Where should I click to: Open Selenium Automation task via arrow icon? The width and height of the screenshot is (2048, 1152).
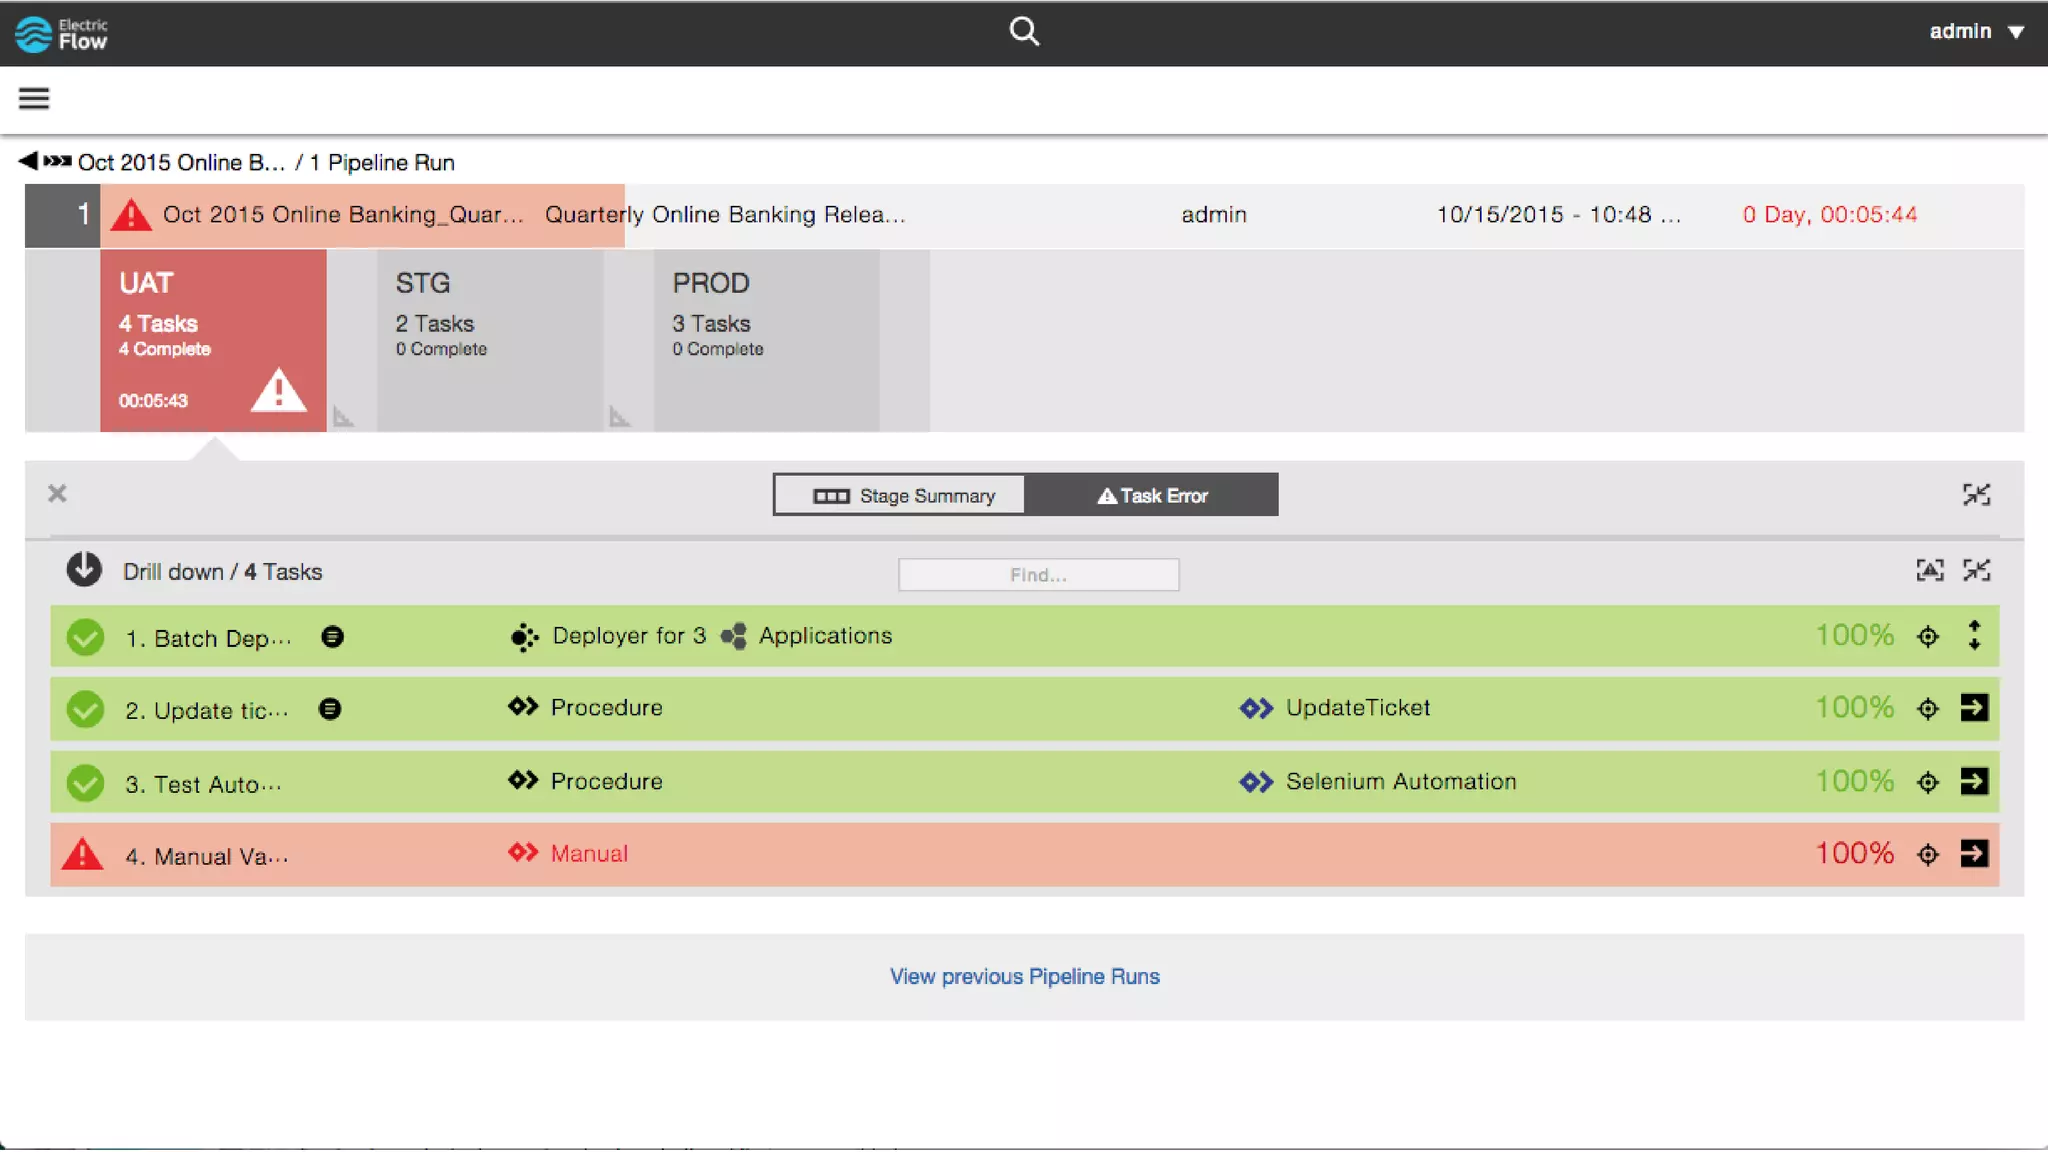pyautogui.click(x=1974, y=781)
